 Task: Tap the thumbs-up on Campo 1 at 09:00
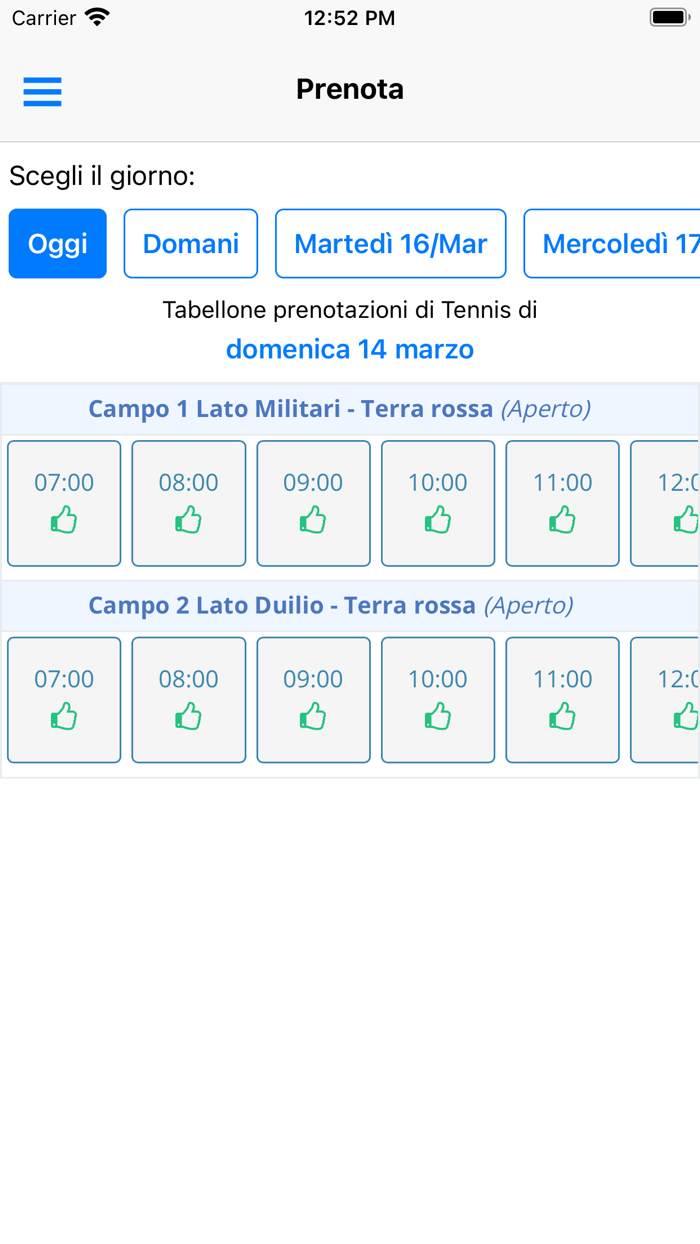tap(313, 520)
